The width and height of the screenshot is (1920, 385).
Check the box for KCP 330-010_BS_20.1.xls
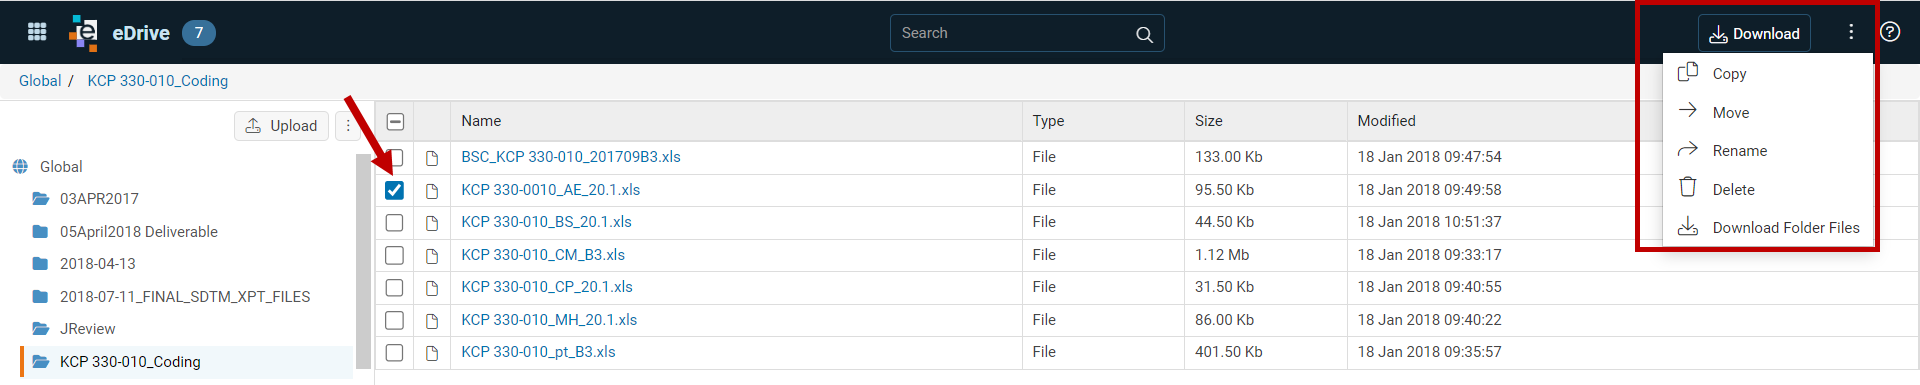click(395, 223)
